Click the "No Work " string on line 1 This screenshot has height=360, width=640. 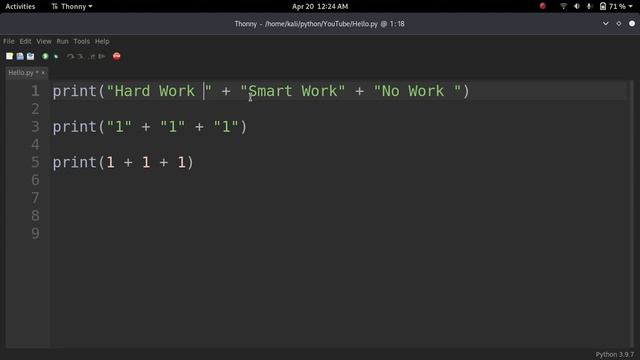point(418,91)
